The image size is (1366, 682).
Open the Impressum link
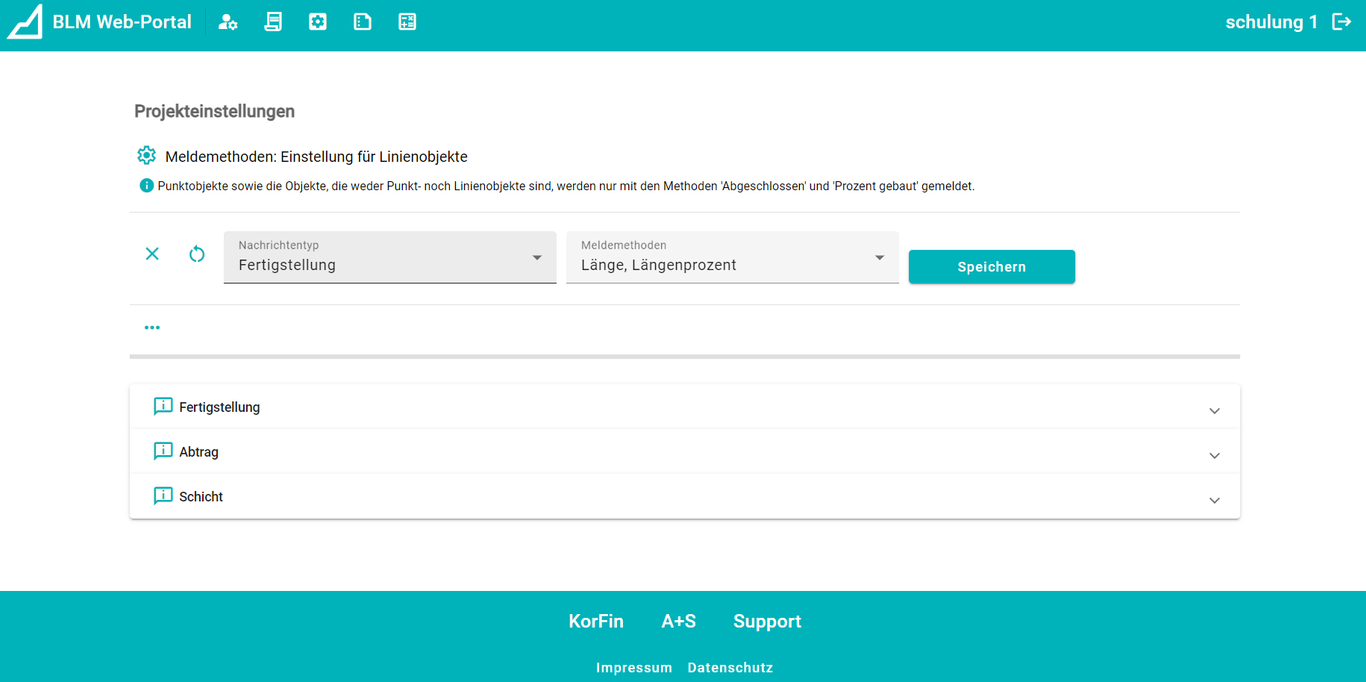(634, 668)
